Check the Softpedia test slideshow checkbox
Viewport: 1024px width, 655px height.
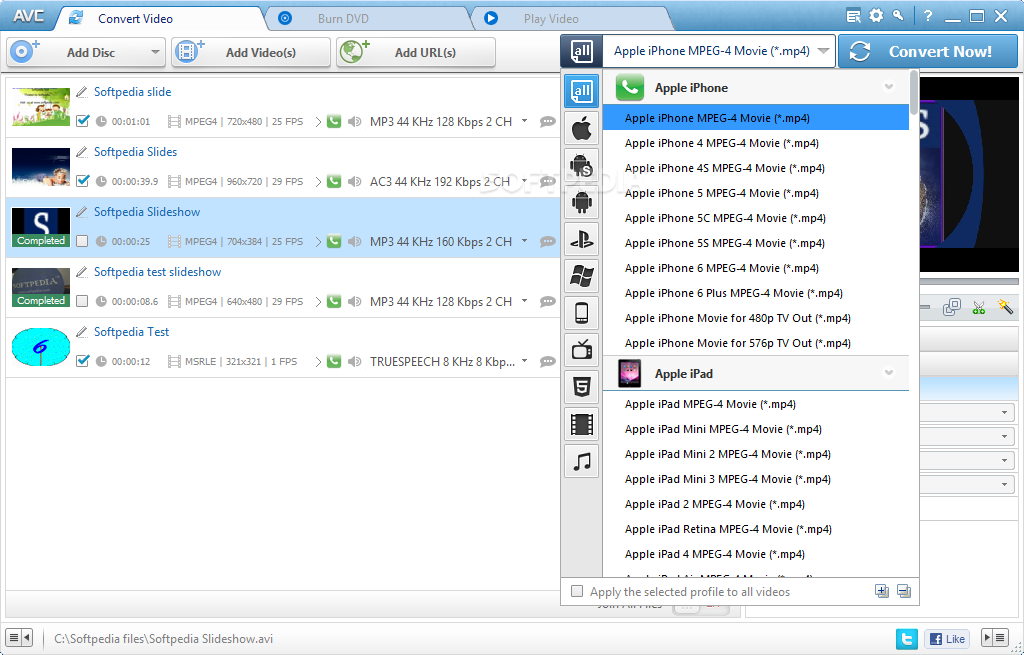[82, 301]
